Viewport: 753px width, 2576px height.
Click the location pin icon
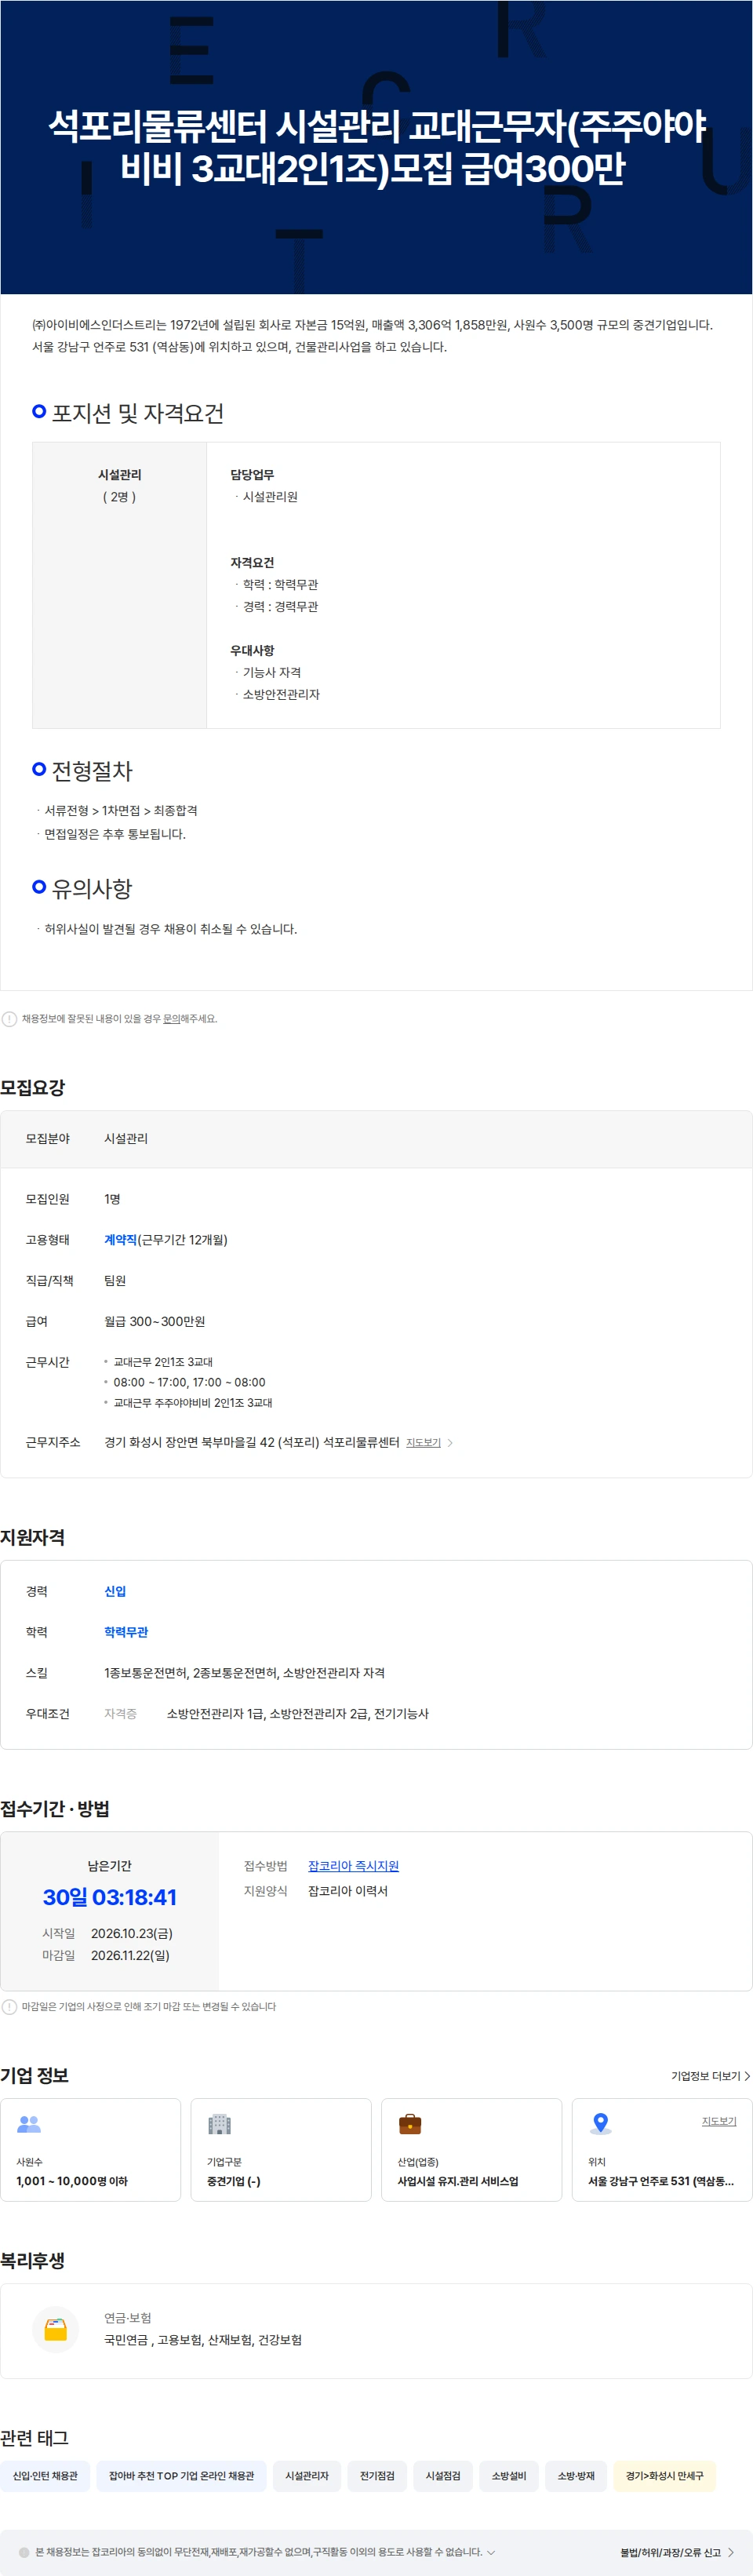pyautogui.click(x=600, y=2123)
